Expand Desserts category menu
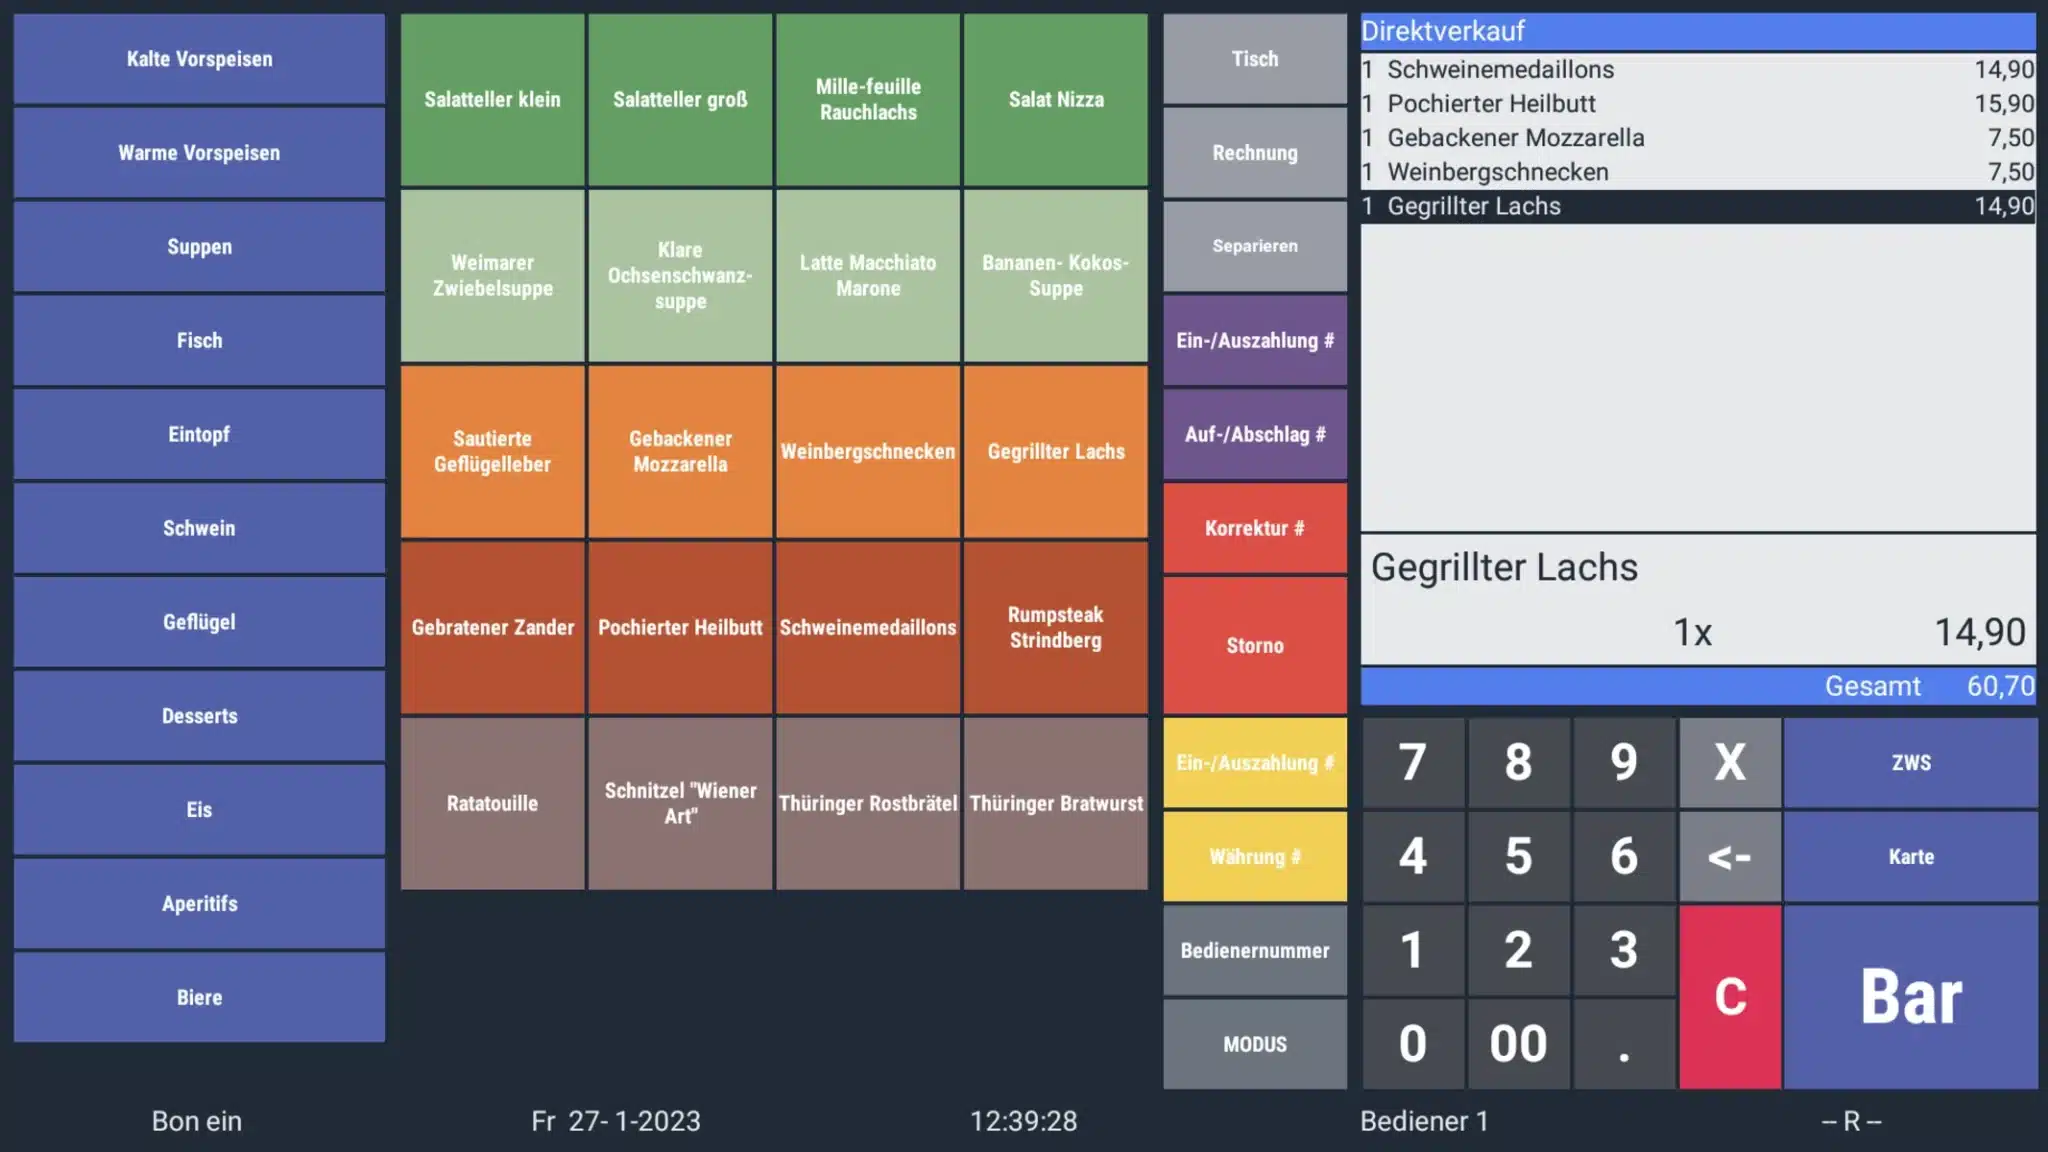 click(x=198, y=715)
